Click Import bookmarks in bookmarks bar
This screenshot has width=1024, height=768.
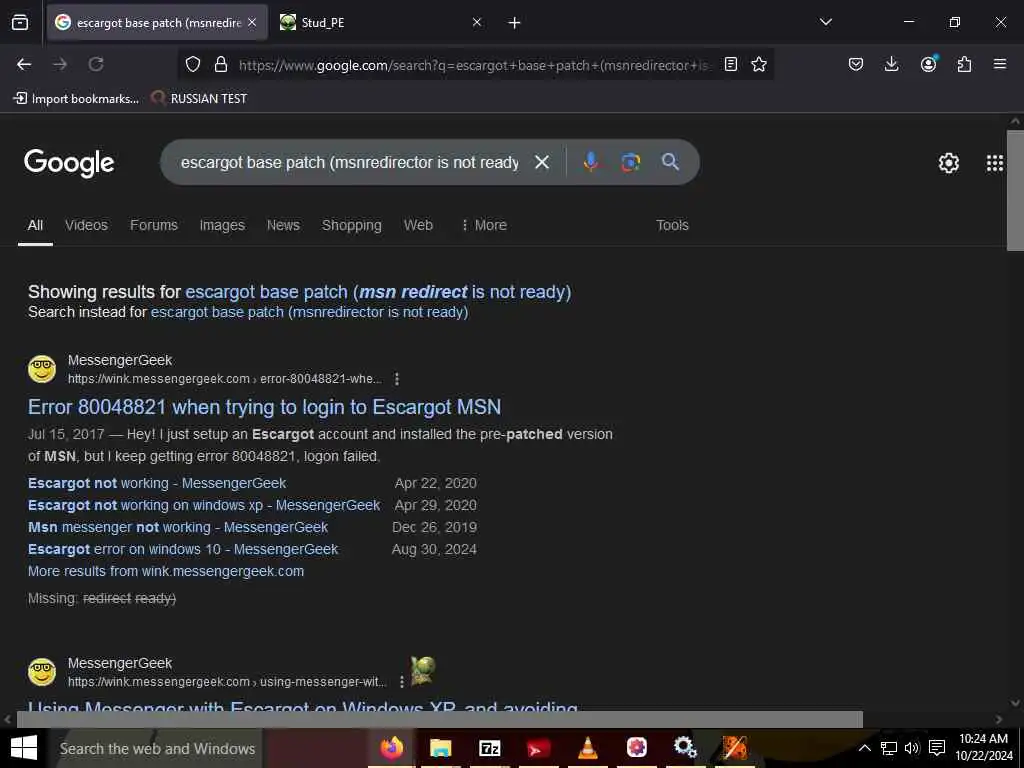[x=76, y=99]
